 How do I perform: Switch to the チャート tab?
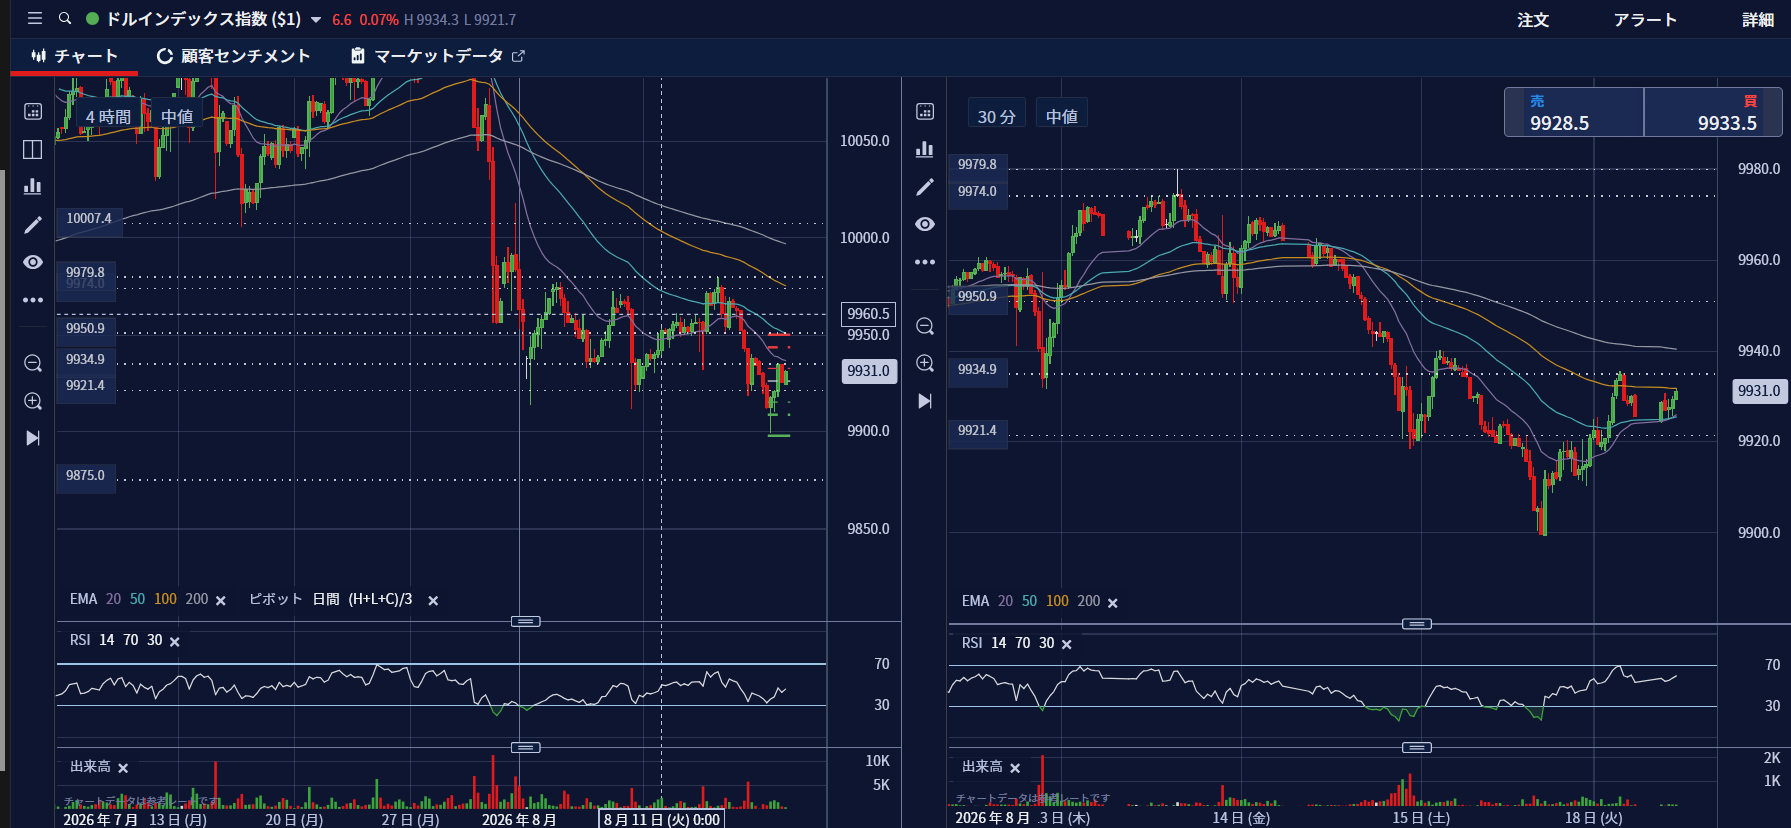tap(74, 56)
